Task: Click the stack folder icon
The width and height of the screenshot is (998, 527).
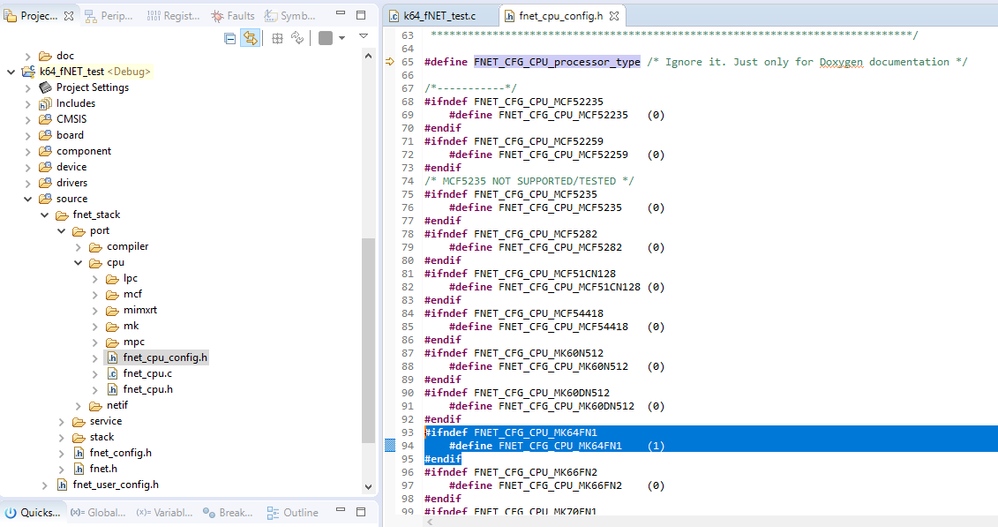Action: point(78,438)
